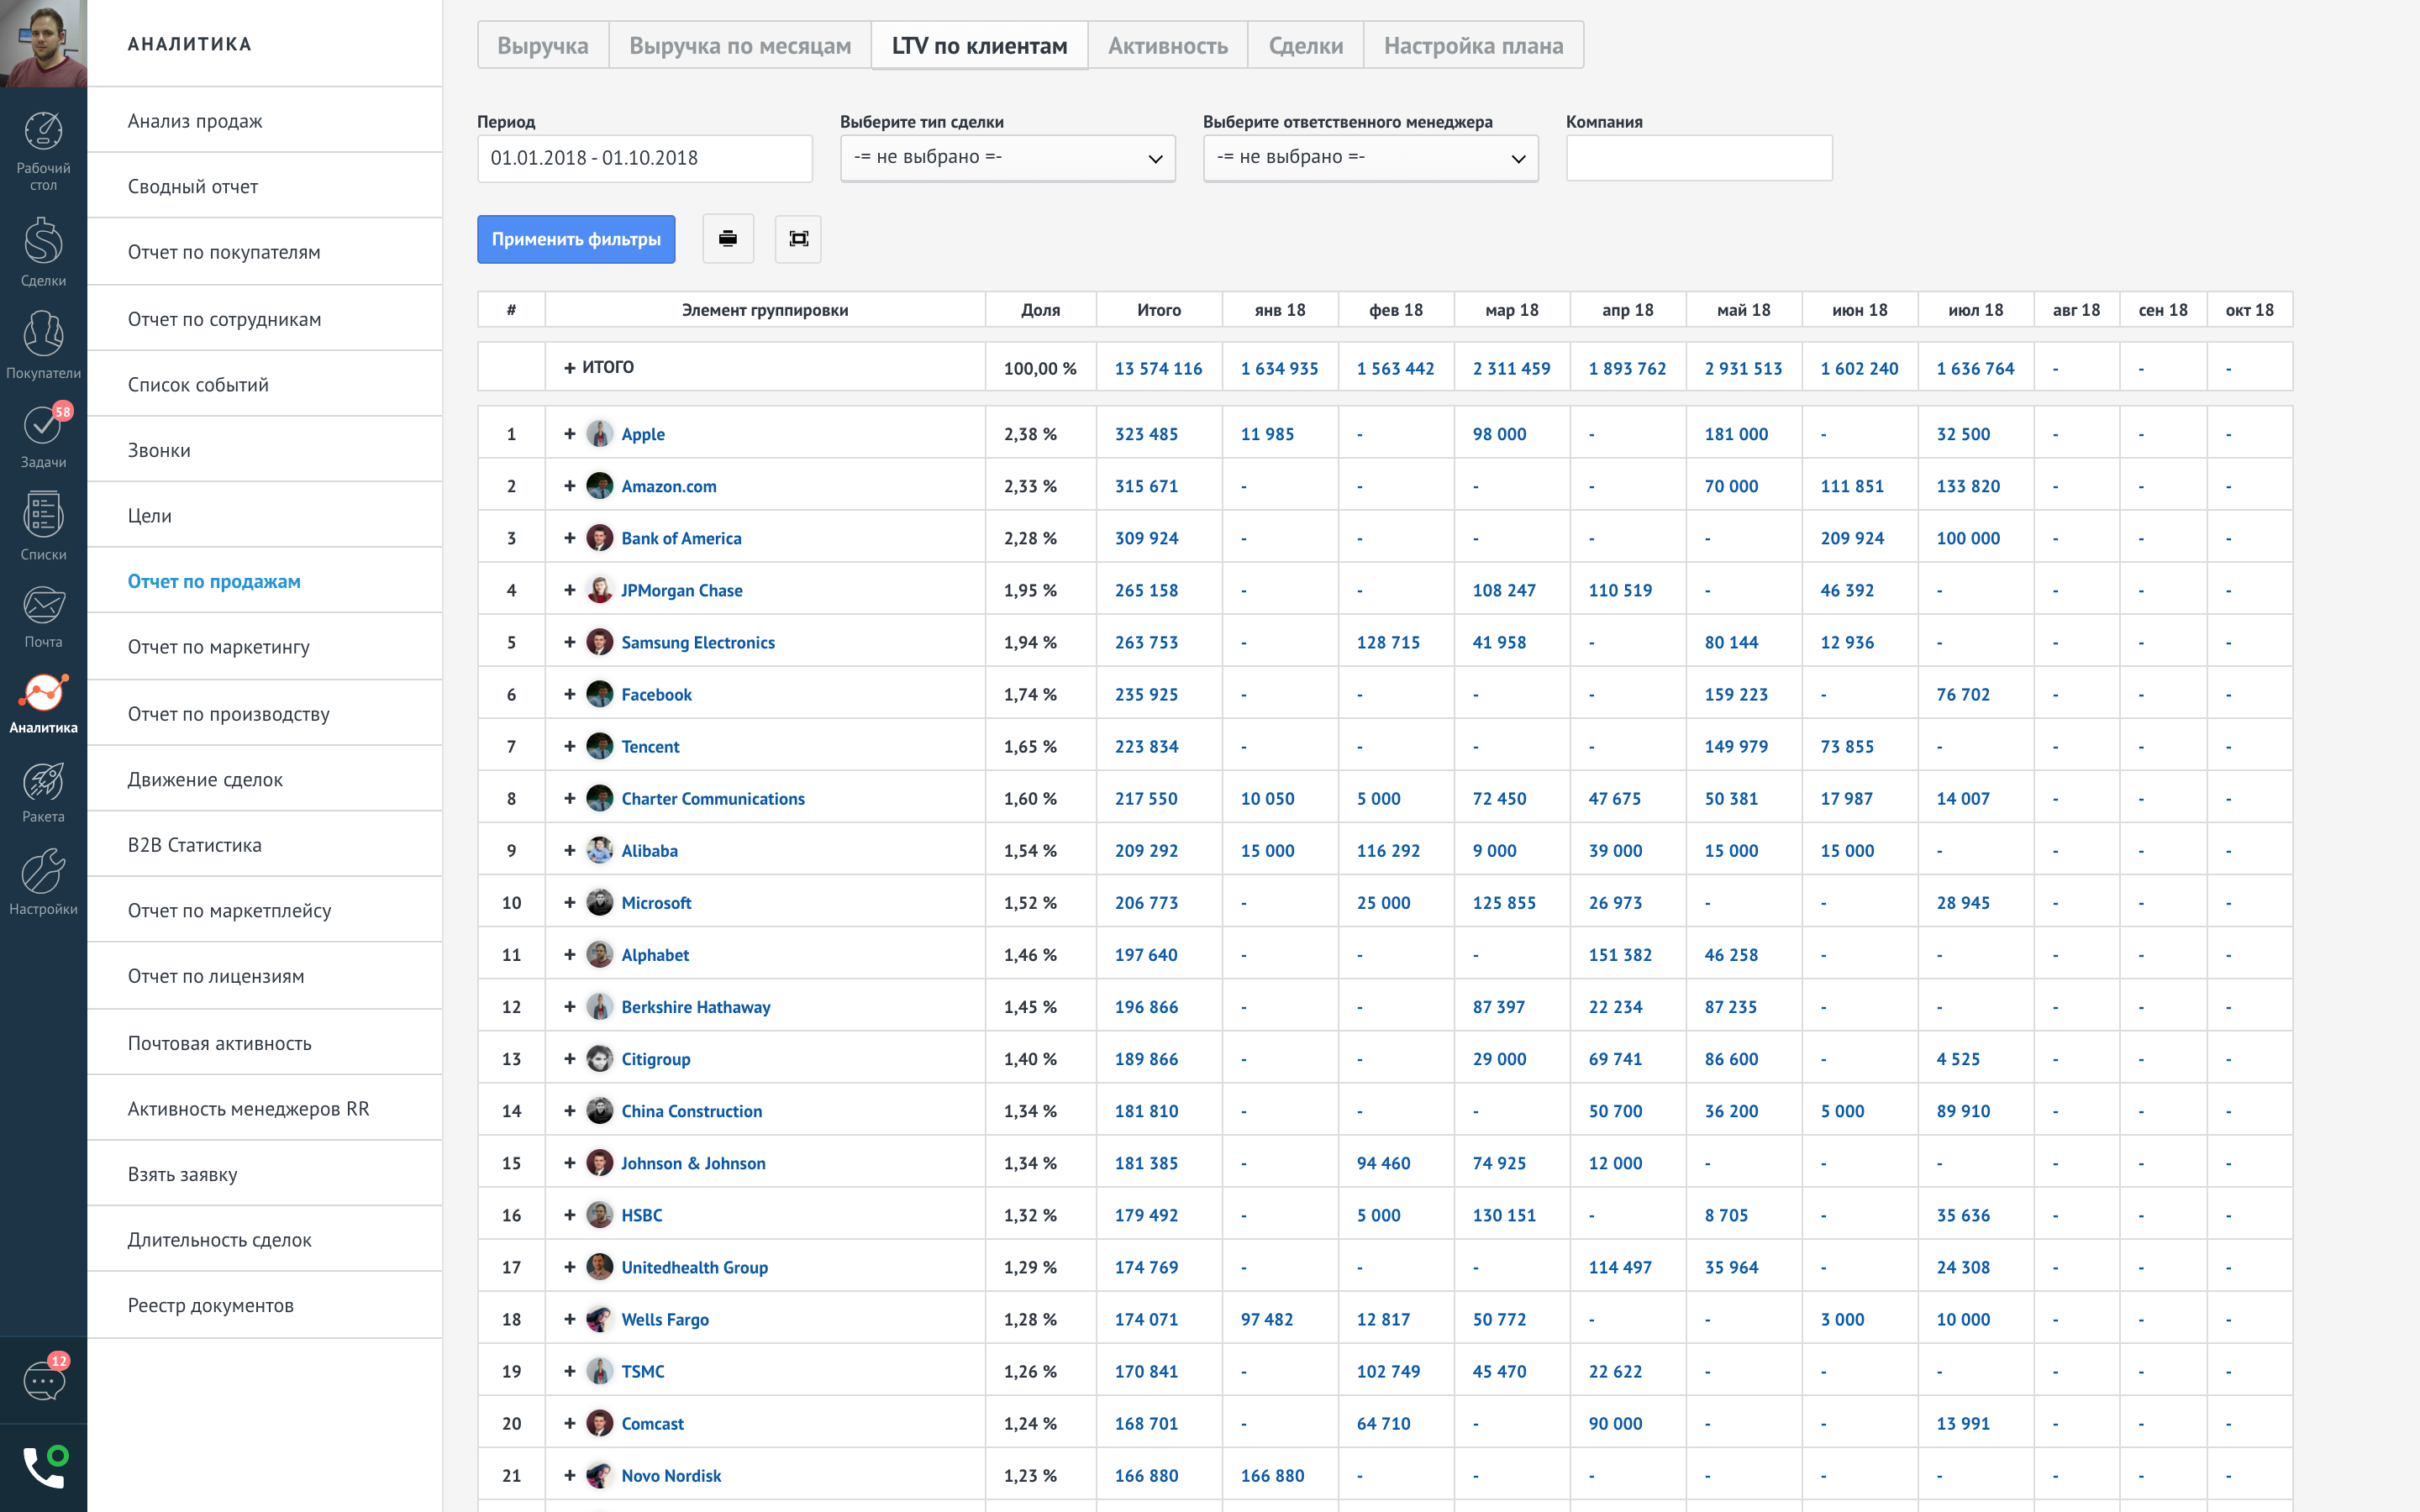Expand the Johnson & Johnson row
Image resolution: width=2420 pixels, height=1512 pixels.
click(x=569, y=1163)
